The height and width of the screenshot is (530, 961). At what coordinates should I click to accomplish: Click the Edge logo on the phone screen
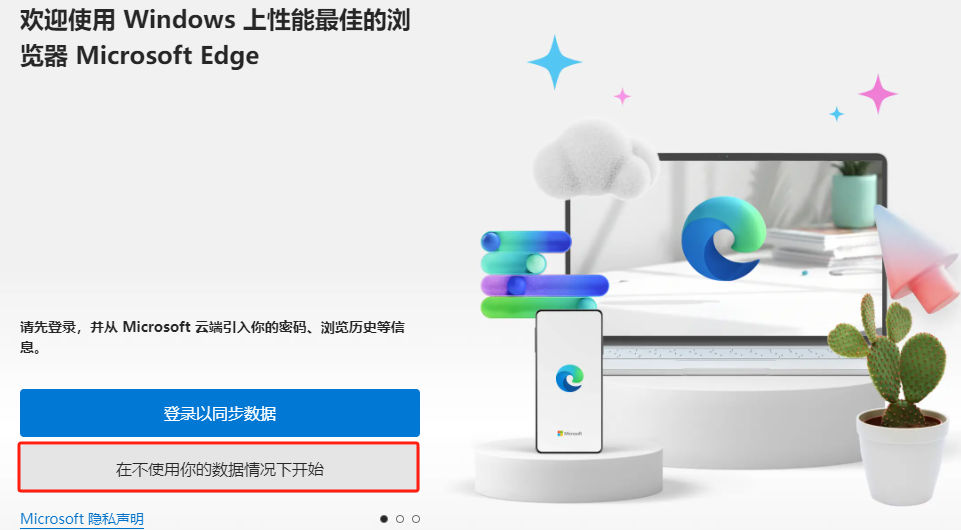click(569, 378)
